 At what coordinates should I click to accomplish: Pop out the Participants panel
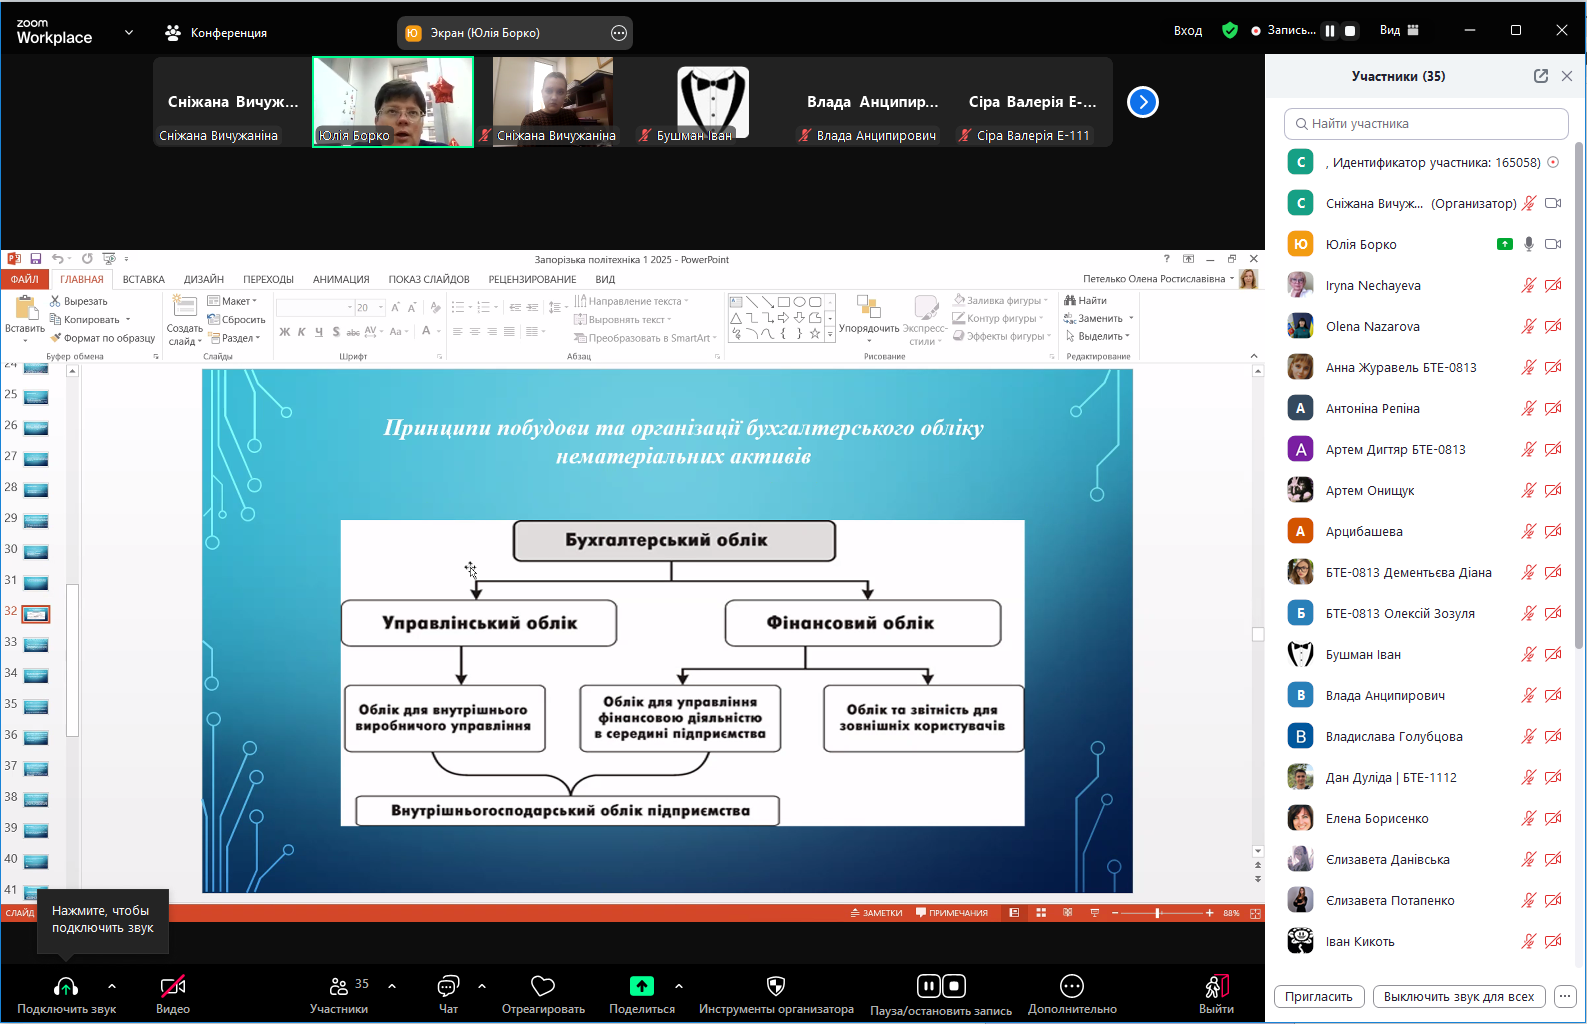[x=1540, y=76]
